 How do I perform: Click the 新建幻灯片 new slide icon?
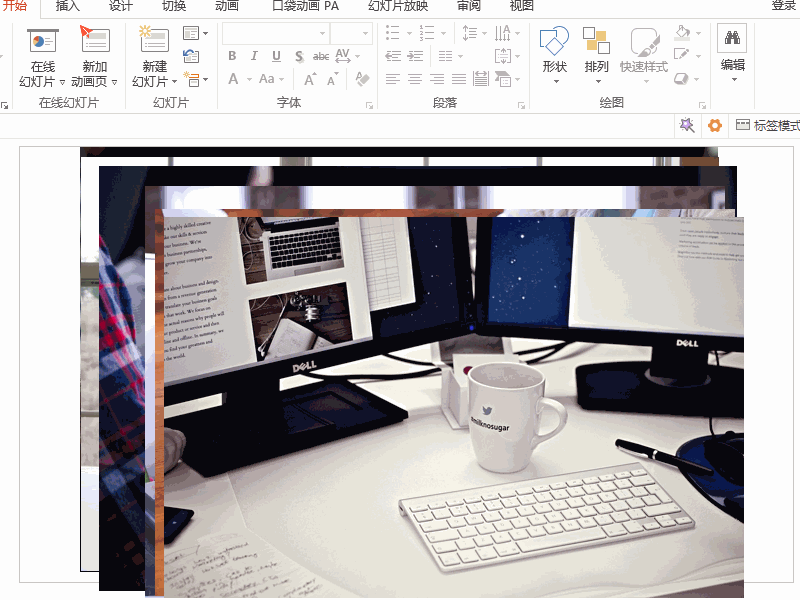click(154, 41)
